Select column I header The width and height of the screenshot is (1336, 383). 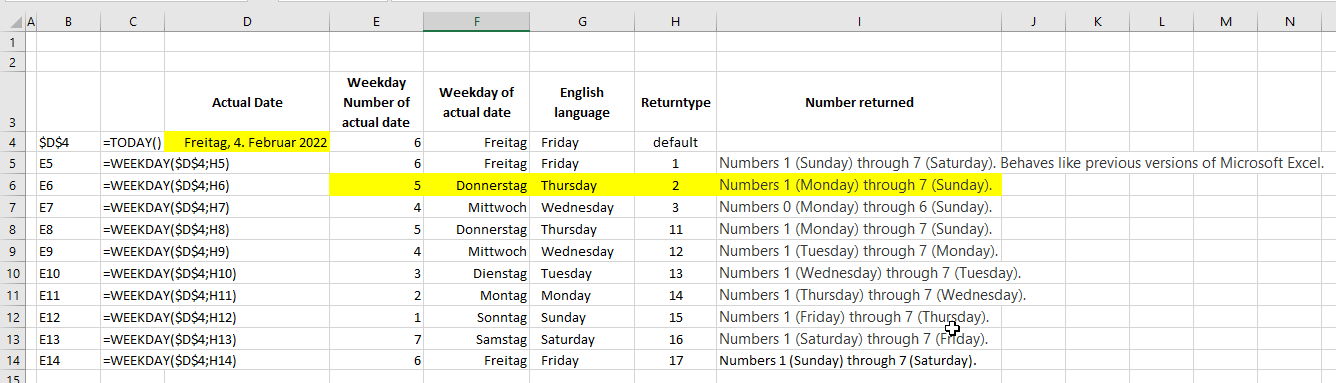point(859,21)
